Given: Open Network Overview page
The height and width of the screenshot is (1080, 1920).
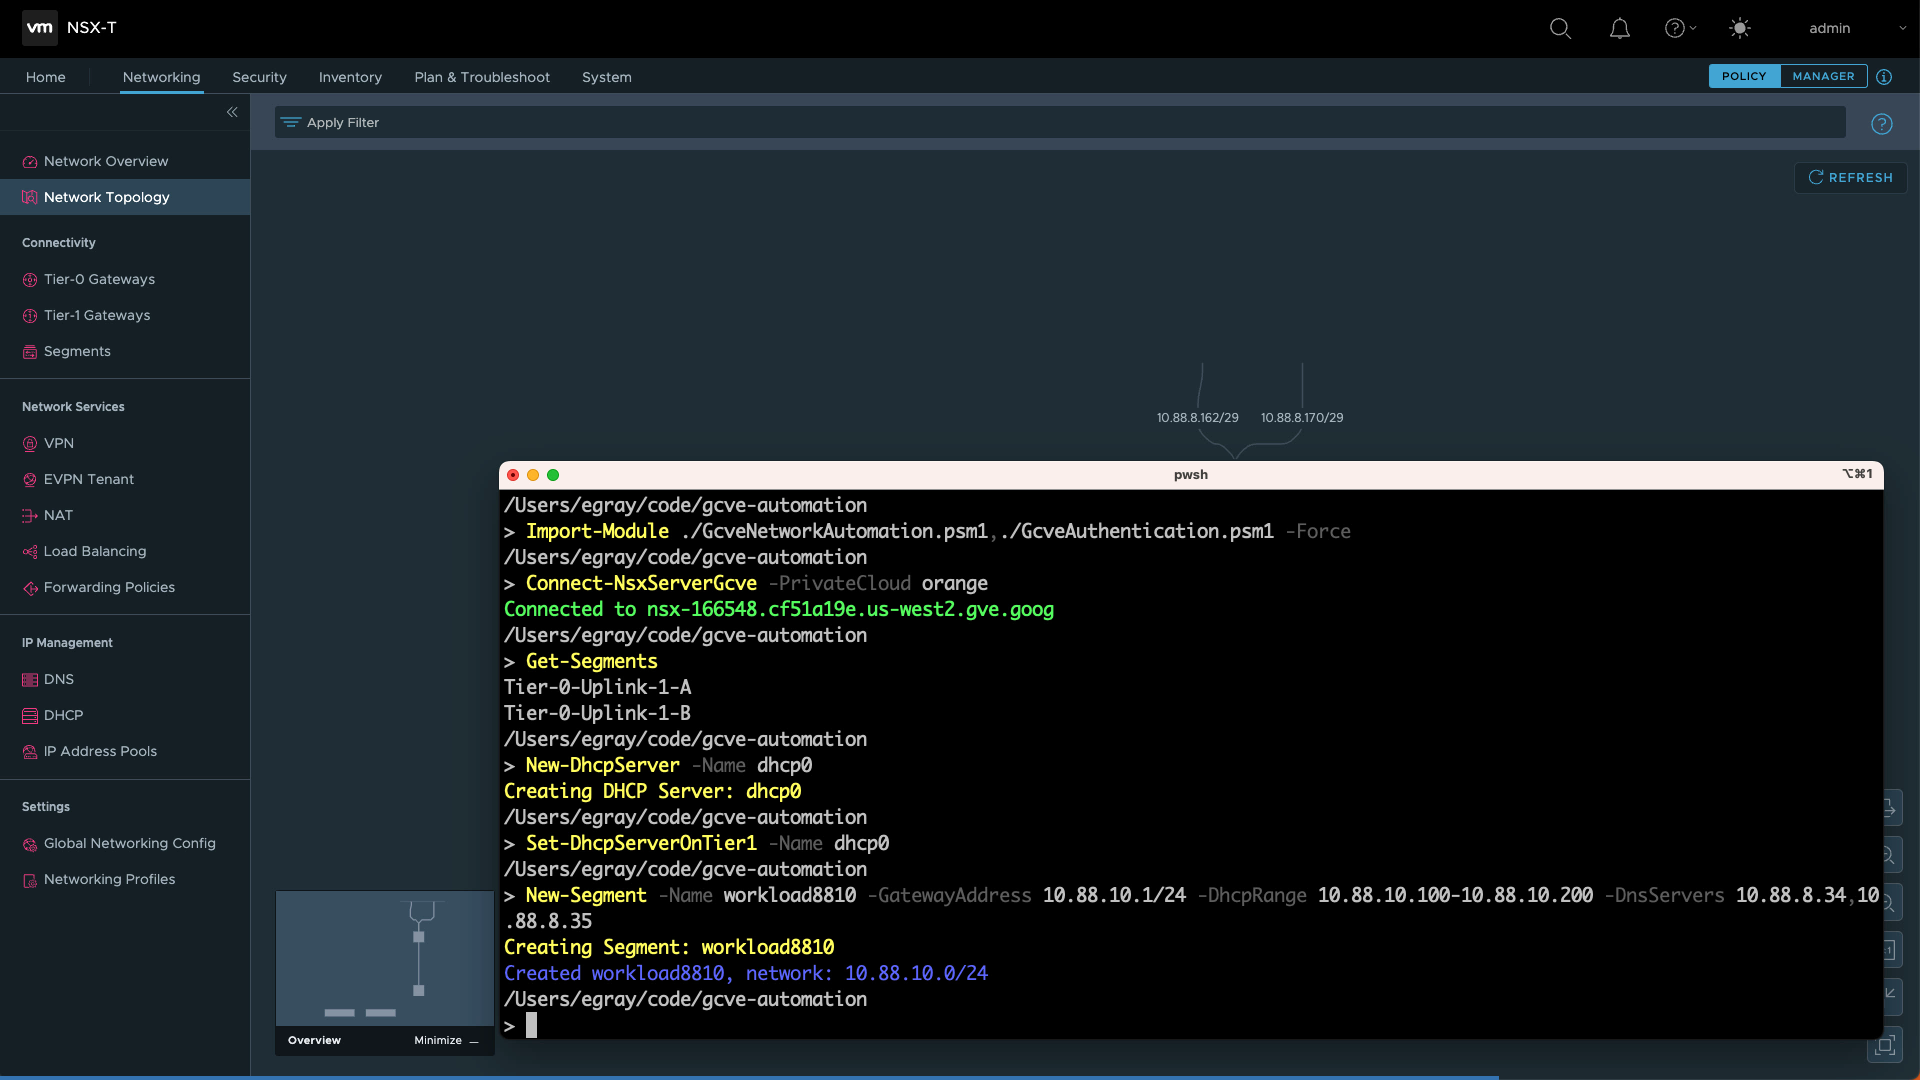Looking at the screenshot, I should coord(106,161).
